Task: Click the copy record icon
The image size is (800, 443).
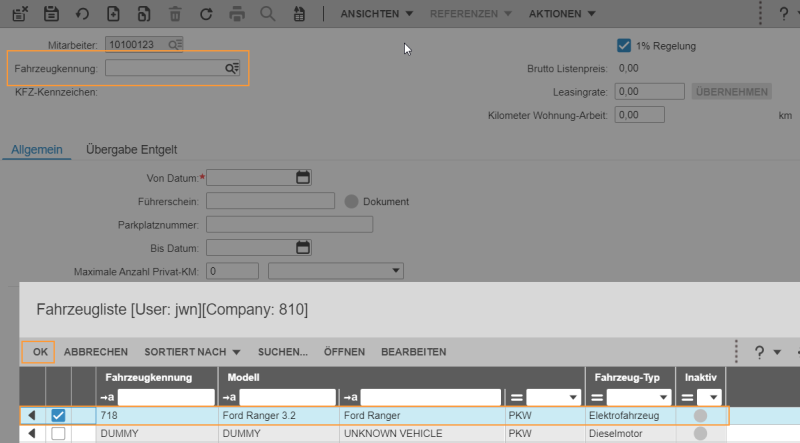Action: [x=144, y=14]
